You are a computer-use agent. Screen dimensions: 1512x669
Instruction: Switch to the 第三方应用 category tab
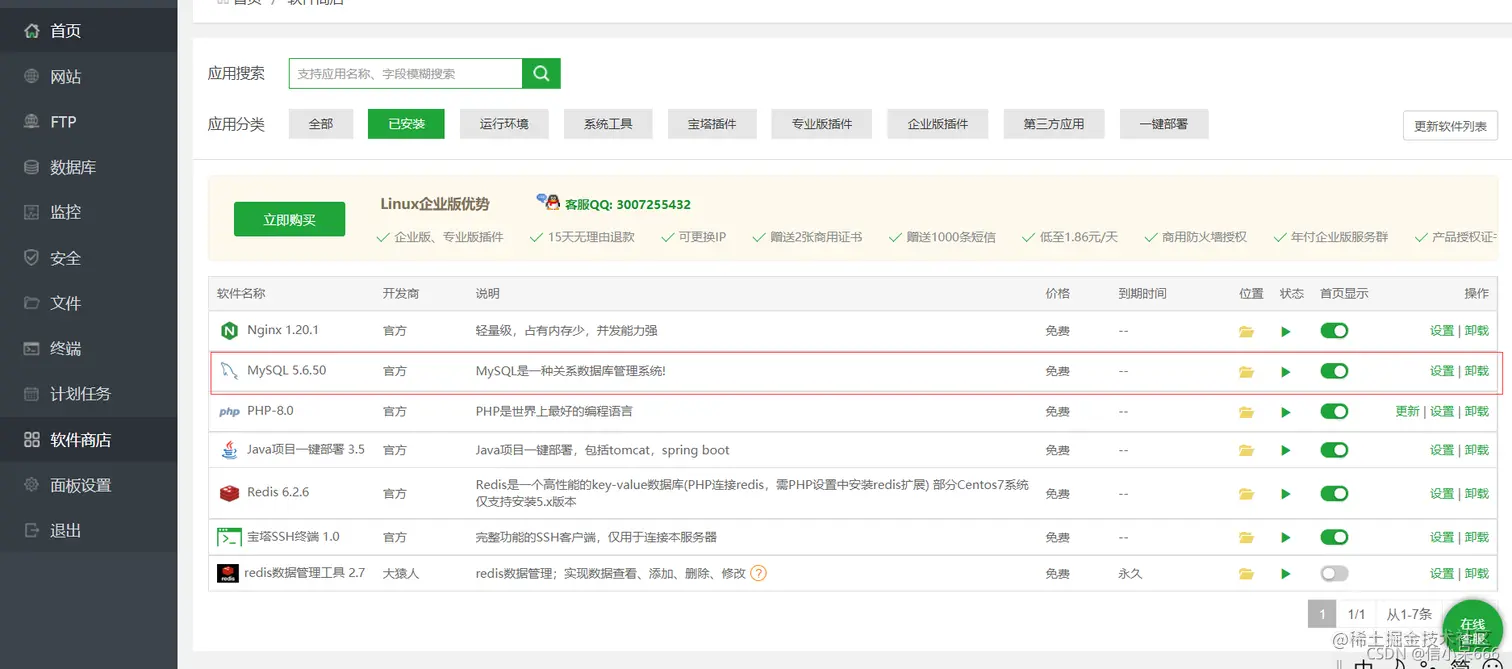point(1053,124)
